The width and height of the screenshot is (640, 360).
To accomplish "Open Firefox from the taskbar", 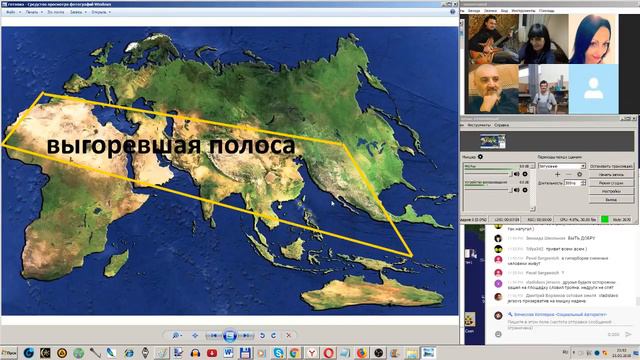I will point(361,353).
